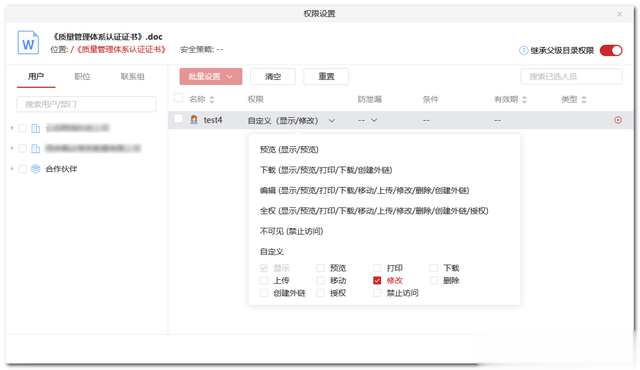Enable the 打印 custom permission checkbox
This screenshot has width=640, height=370.
[x=377, y=268]
